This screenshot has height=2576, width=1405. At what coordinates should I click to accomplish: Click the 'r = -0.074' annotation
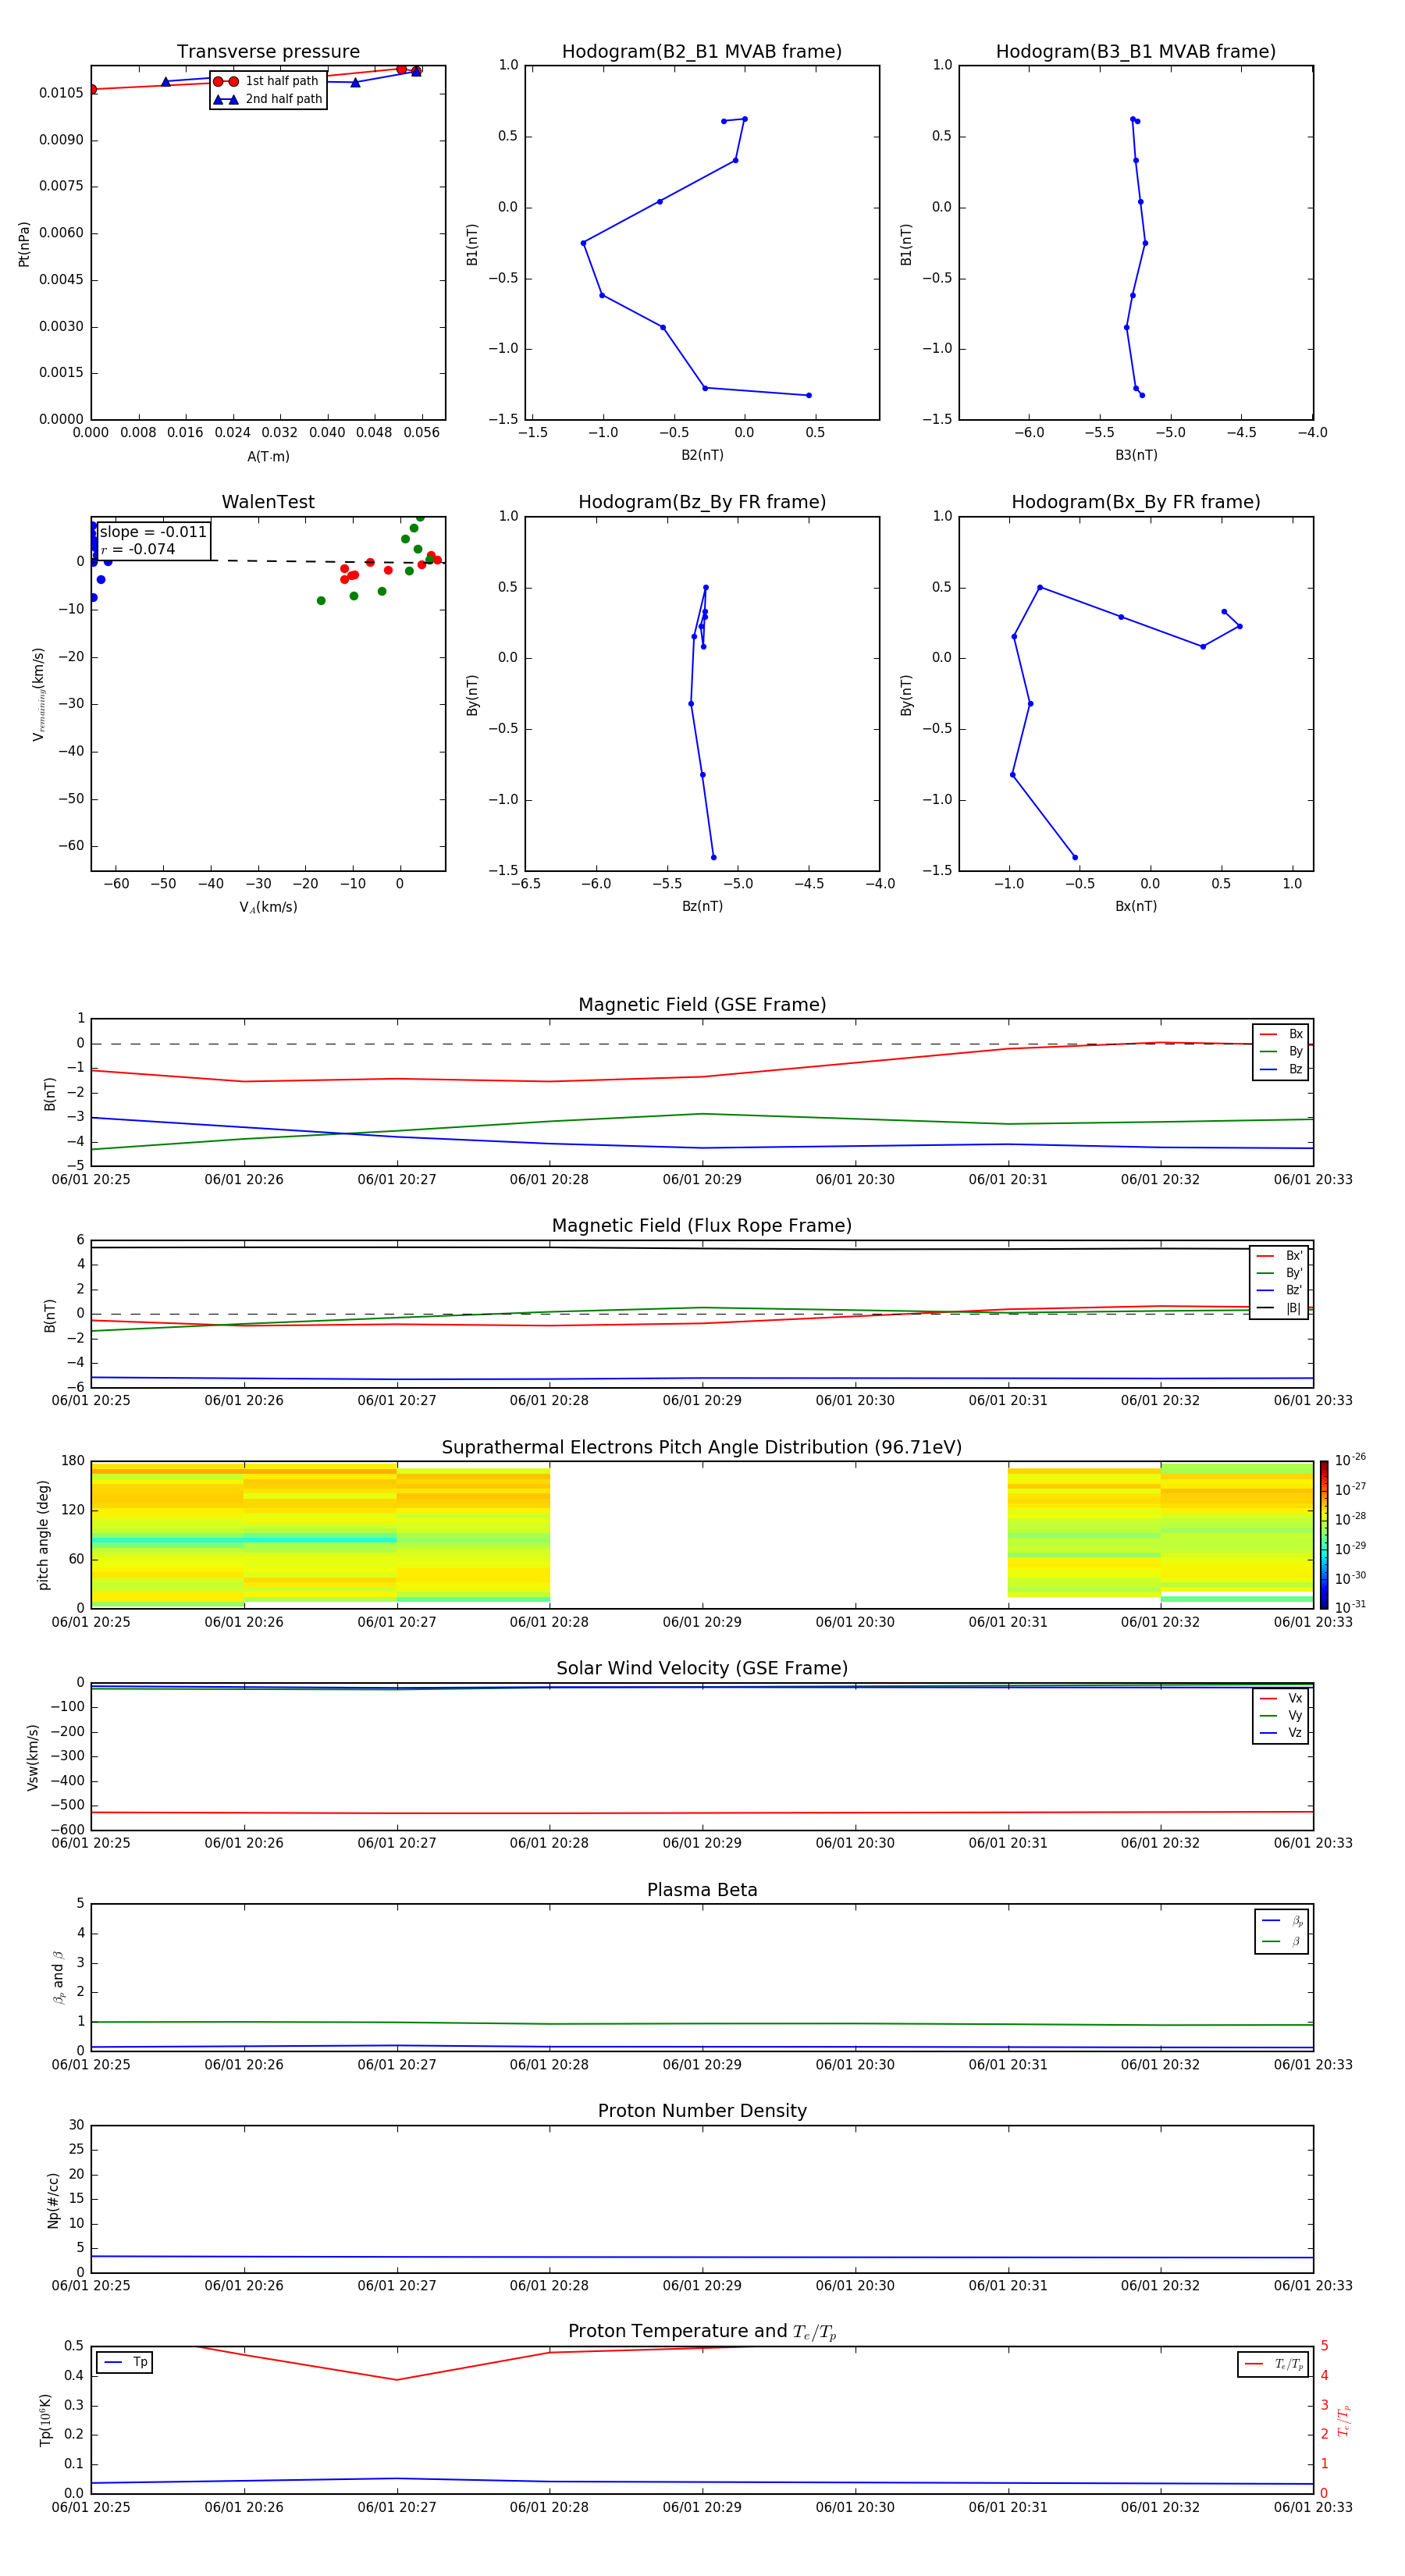click(x=138, y=549)
